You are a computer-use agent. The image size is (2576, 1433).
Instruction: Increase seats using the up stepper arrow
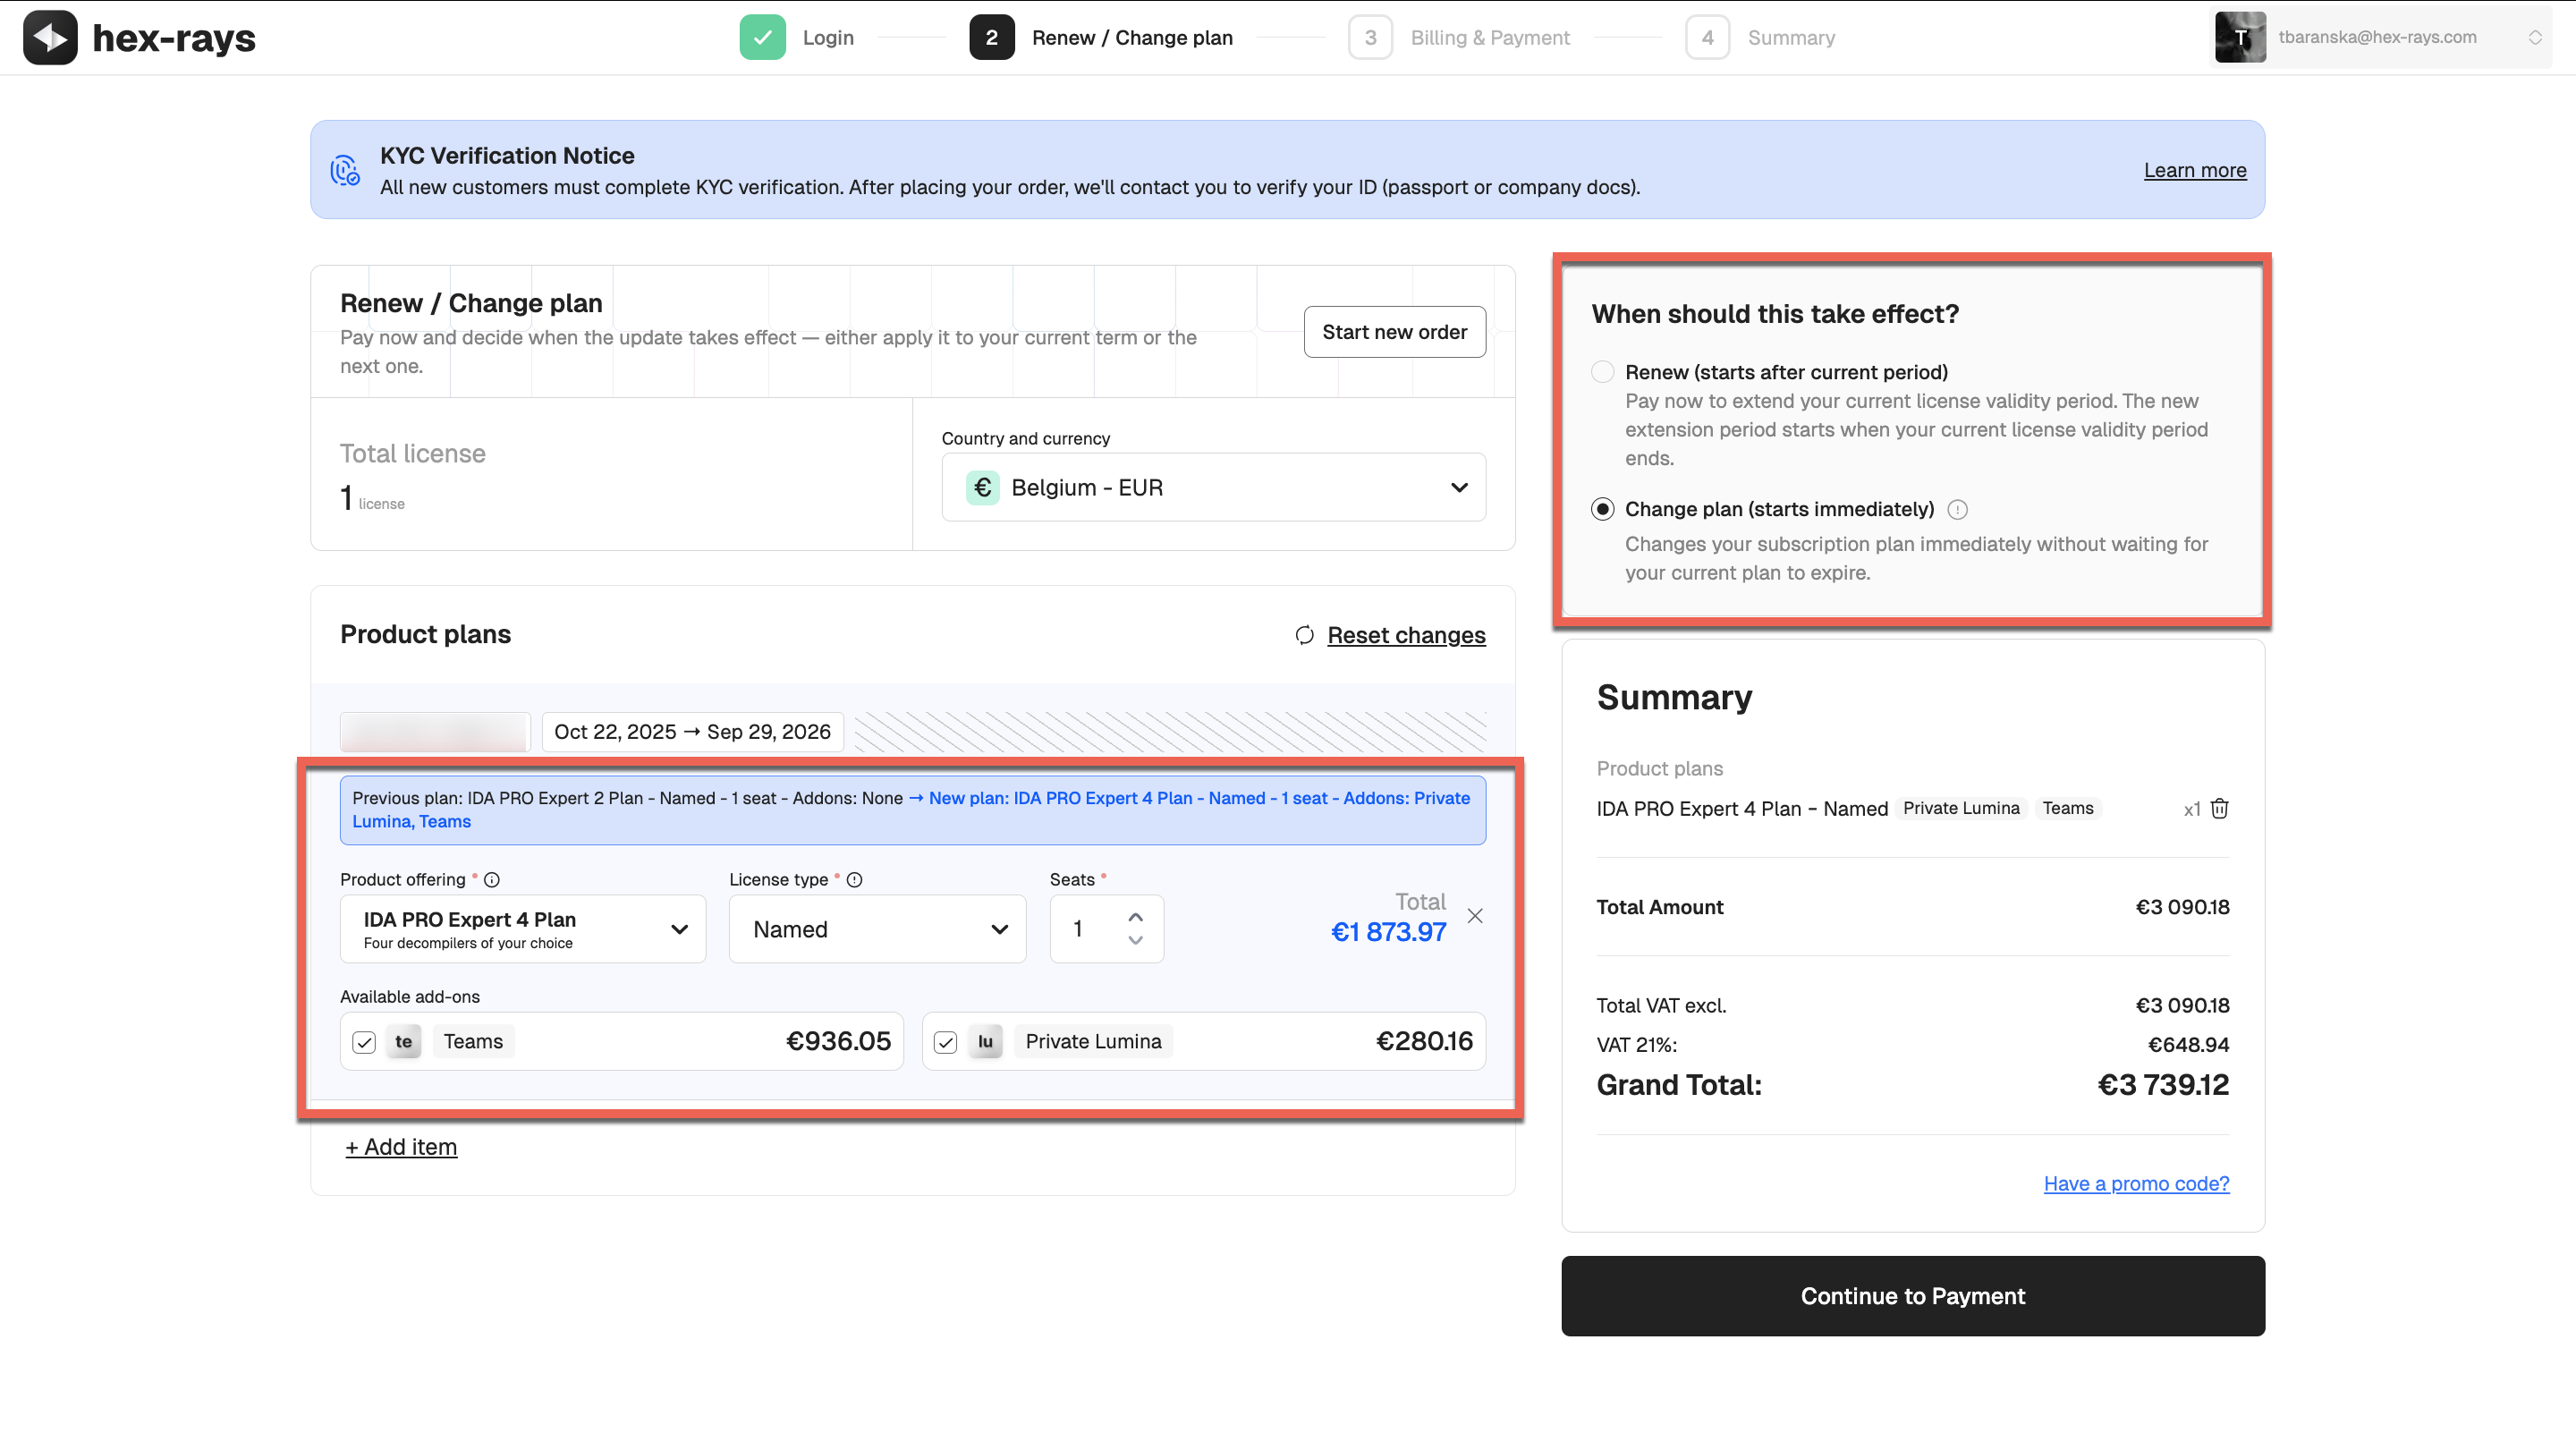click(x=1135, y=916)
